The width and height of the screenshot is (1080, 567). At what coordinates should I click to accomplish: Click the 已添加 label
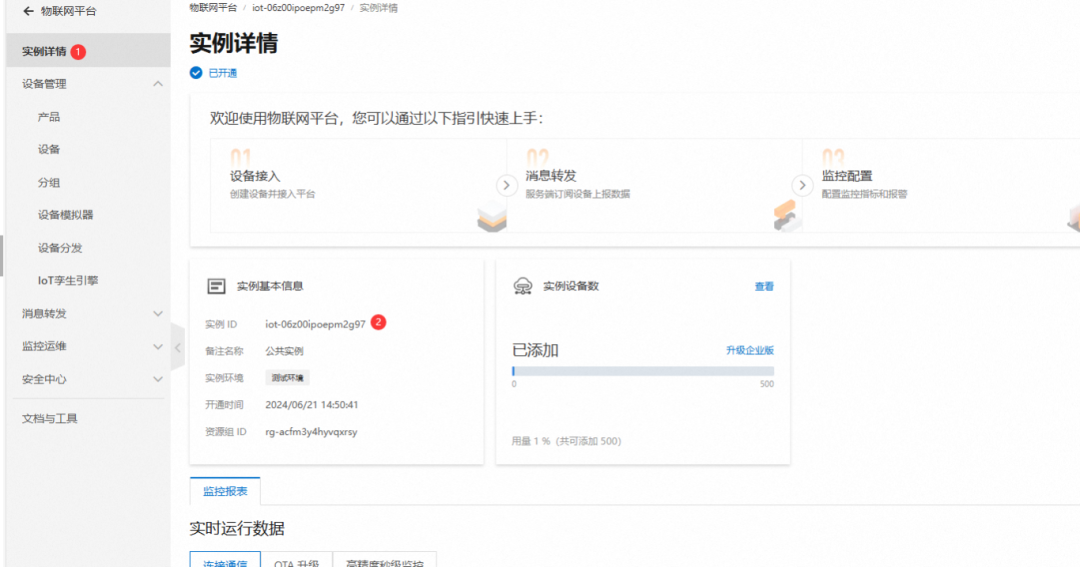coord(535,350)
